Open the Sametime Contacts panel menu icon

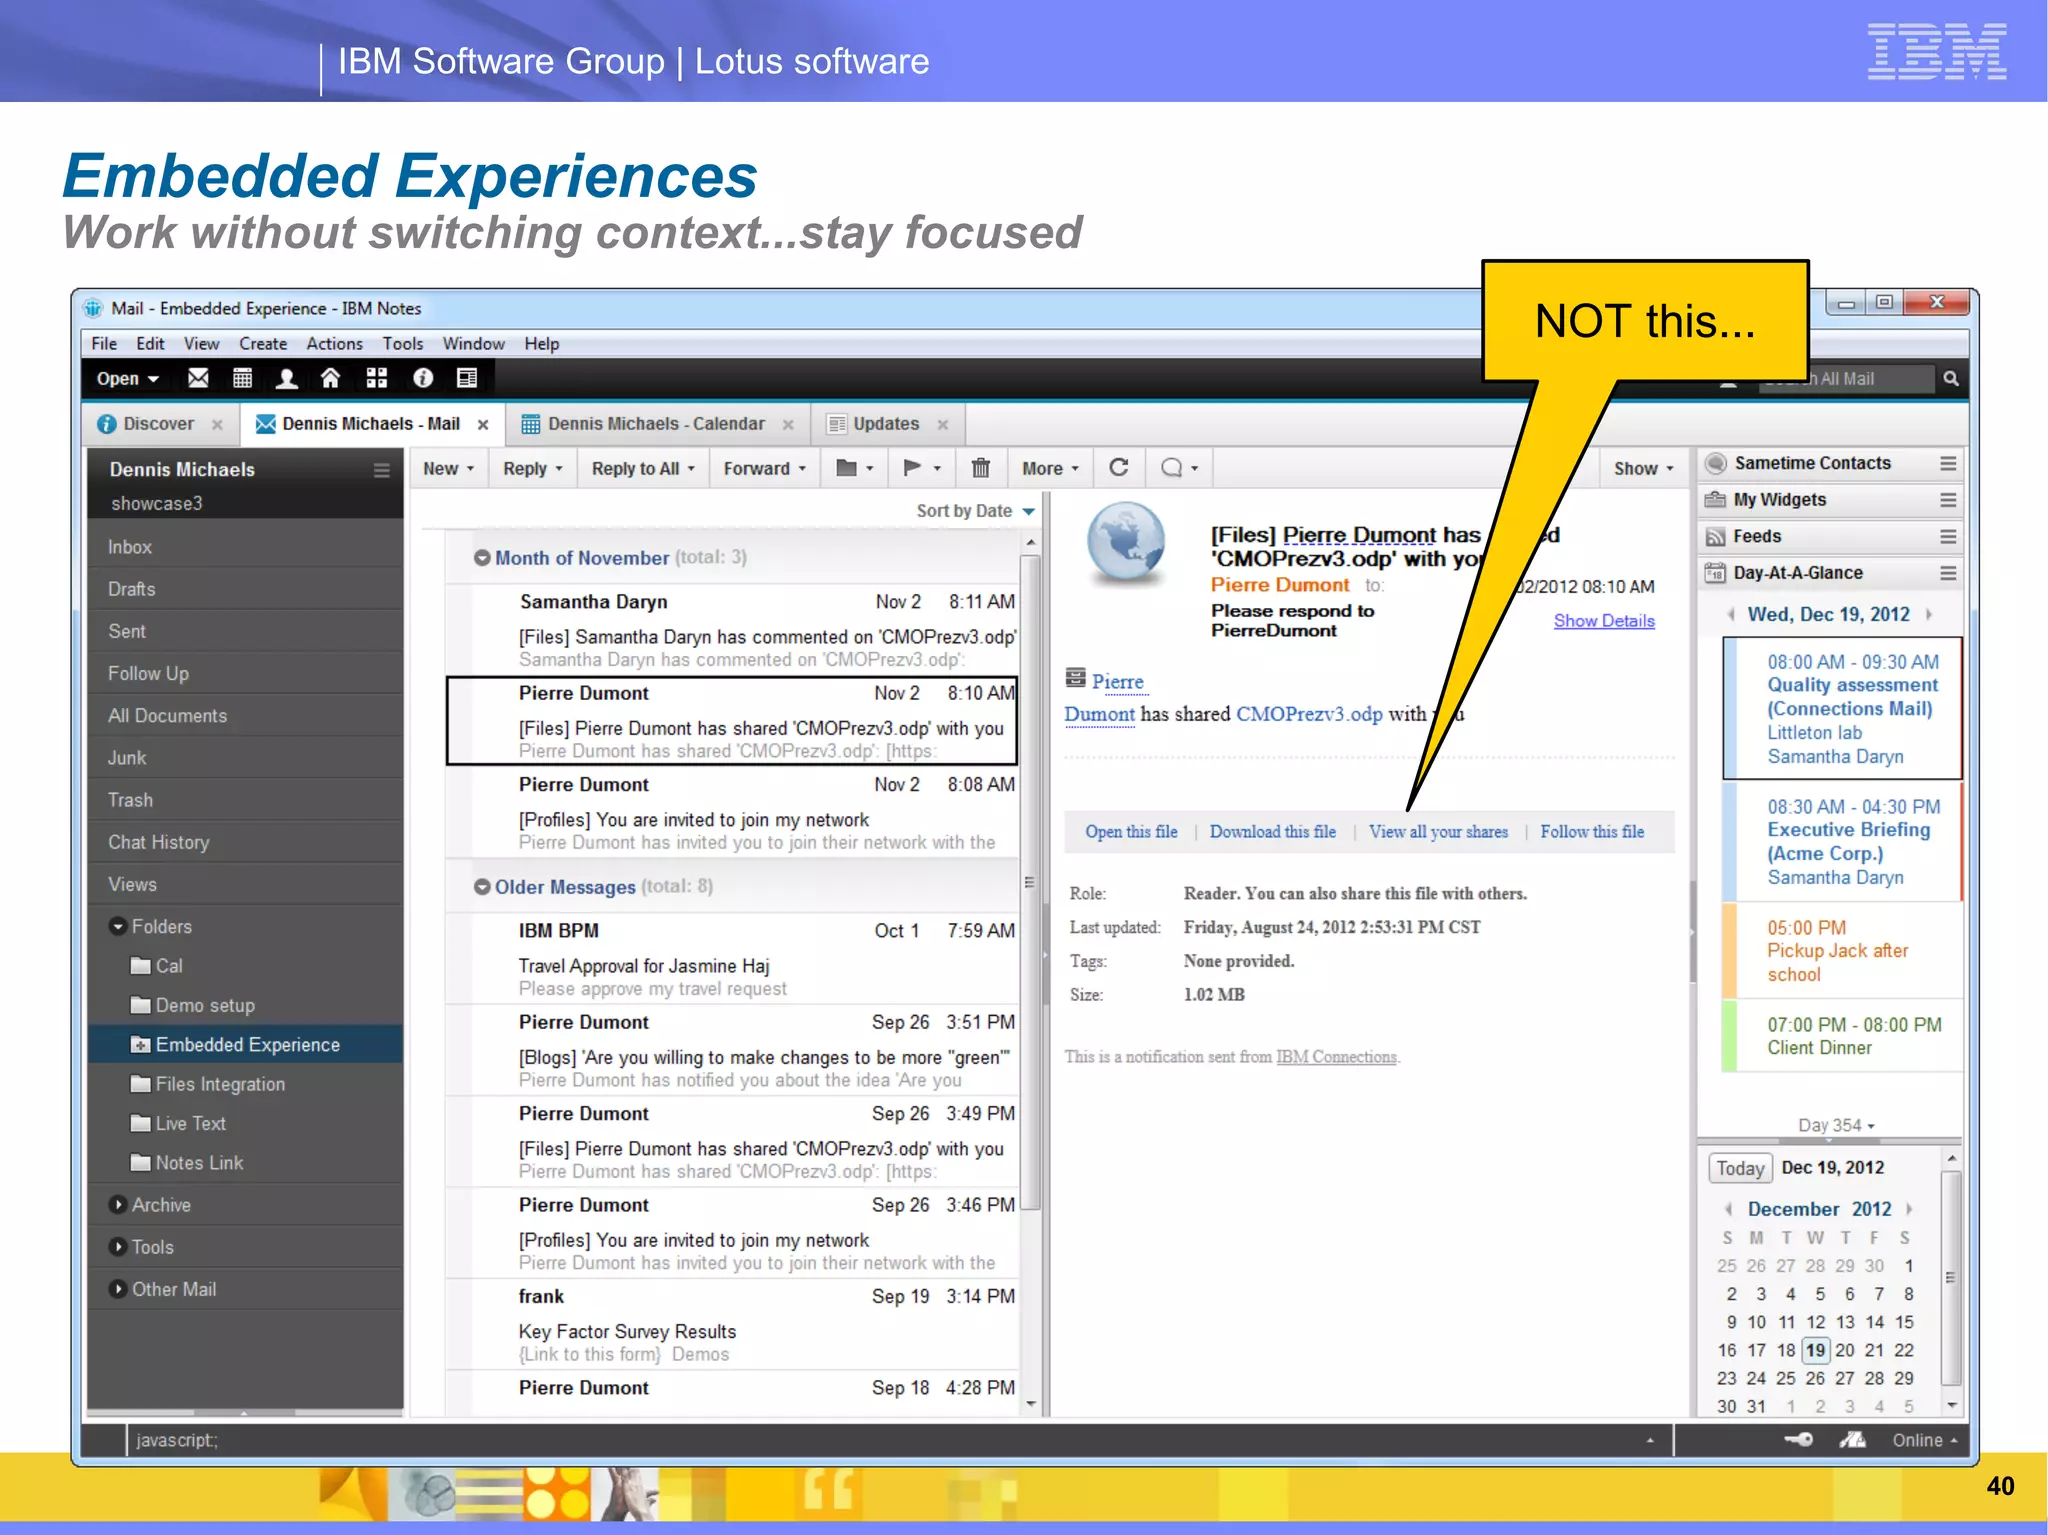pos(1948,463)
